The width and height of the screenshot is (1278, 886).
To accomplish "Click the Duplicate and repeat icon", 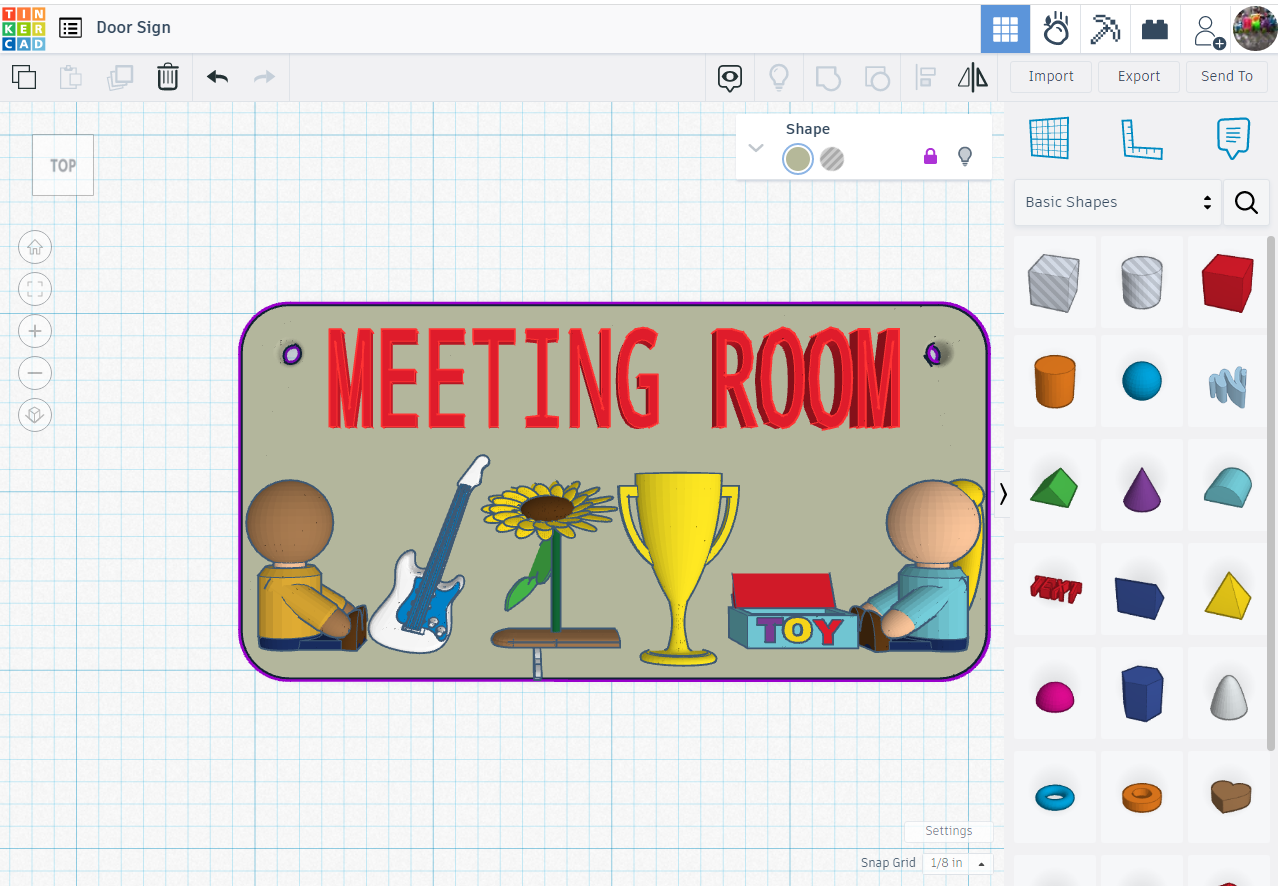I will [120, 77].
